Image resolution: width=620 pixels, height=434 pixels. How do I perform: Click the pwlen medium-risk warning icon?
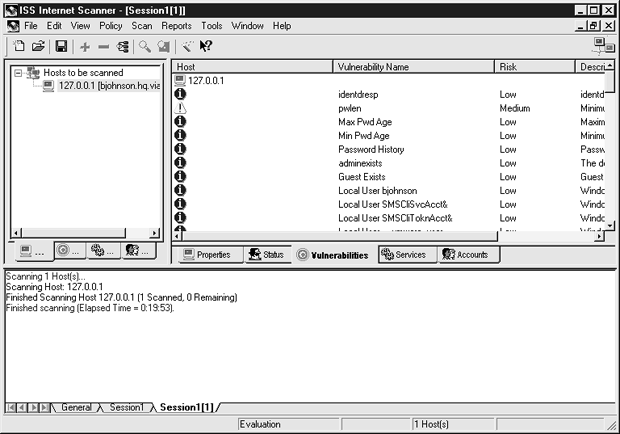tap(181, 107)
